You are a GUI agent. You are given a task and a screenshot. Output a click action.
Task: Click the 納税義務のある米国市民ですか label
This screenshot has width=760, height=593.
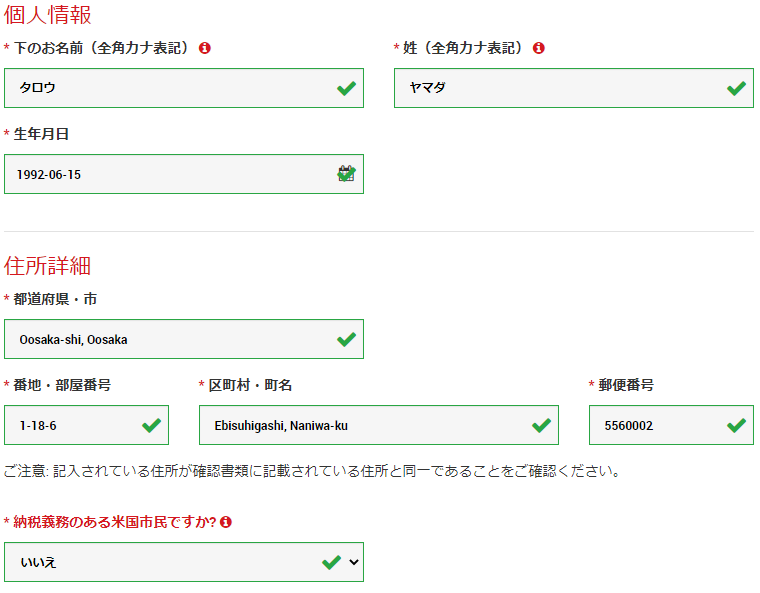coord(115,522)
